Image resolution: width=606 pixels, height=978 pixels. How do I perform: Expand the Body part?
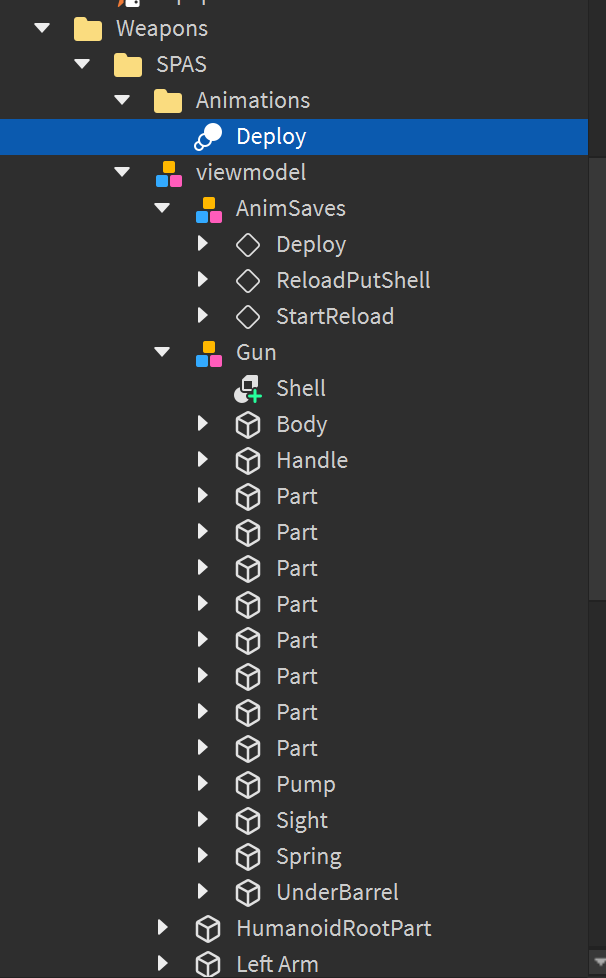pos(203,424)
